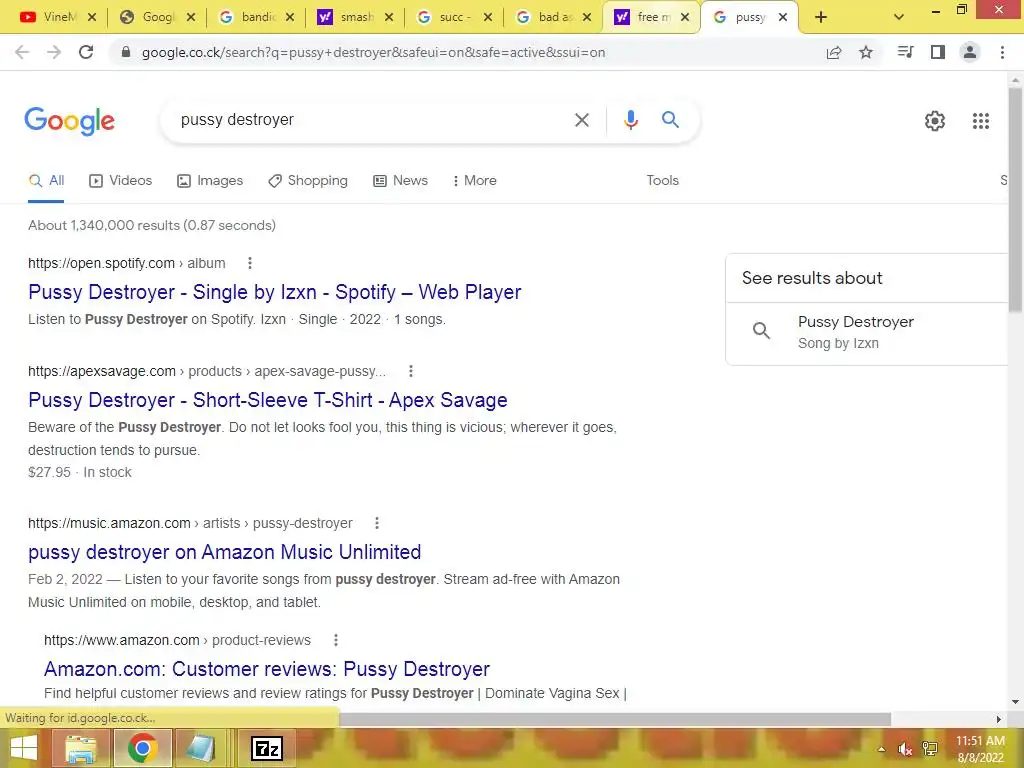The image size is (1024, 768).
Task: Open Google quick settings gear
Action: [935, 121]
